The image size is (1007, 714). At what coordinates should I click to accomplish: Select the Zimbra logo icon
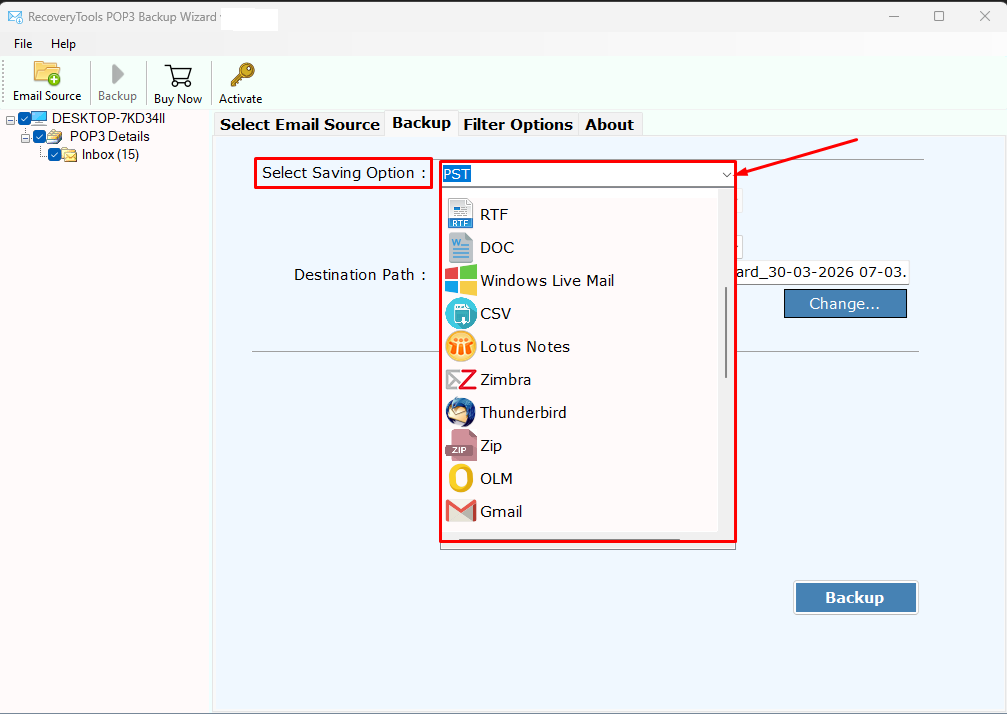[460, 379]
